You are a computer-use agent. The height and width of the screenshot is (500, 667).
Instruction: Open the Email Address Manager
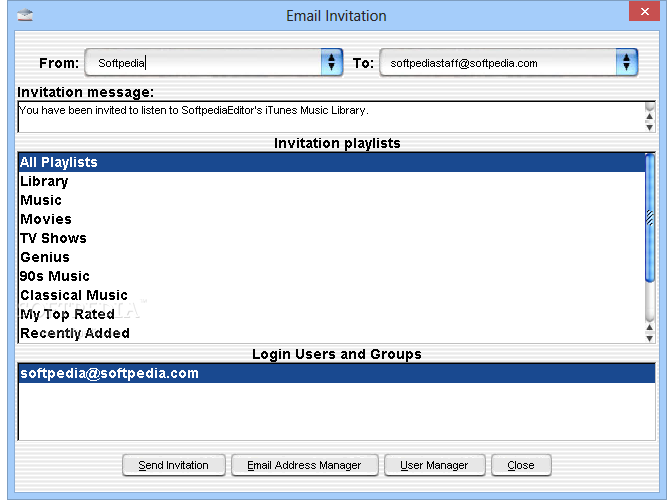[x=304, y=465]
